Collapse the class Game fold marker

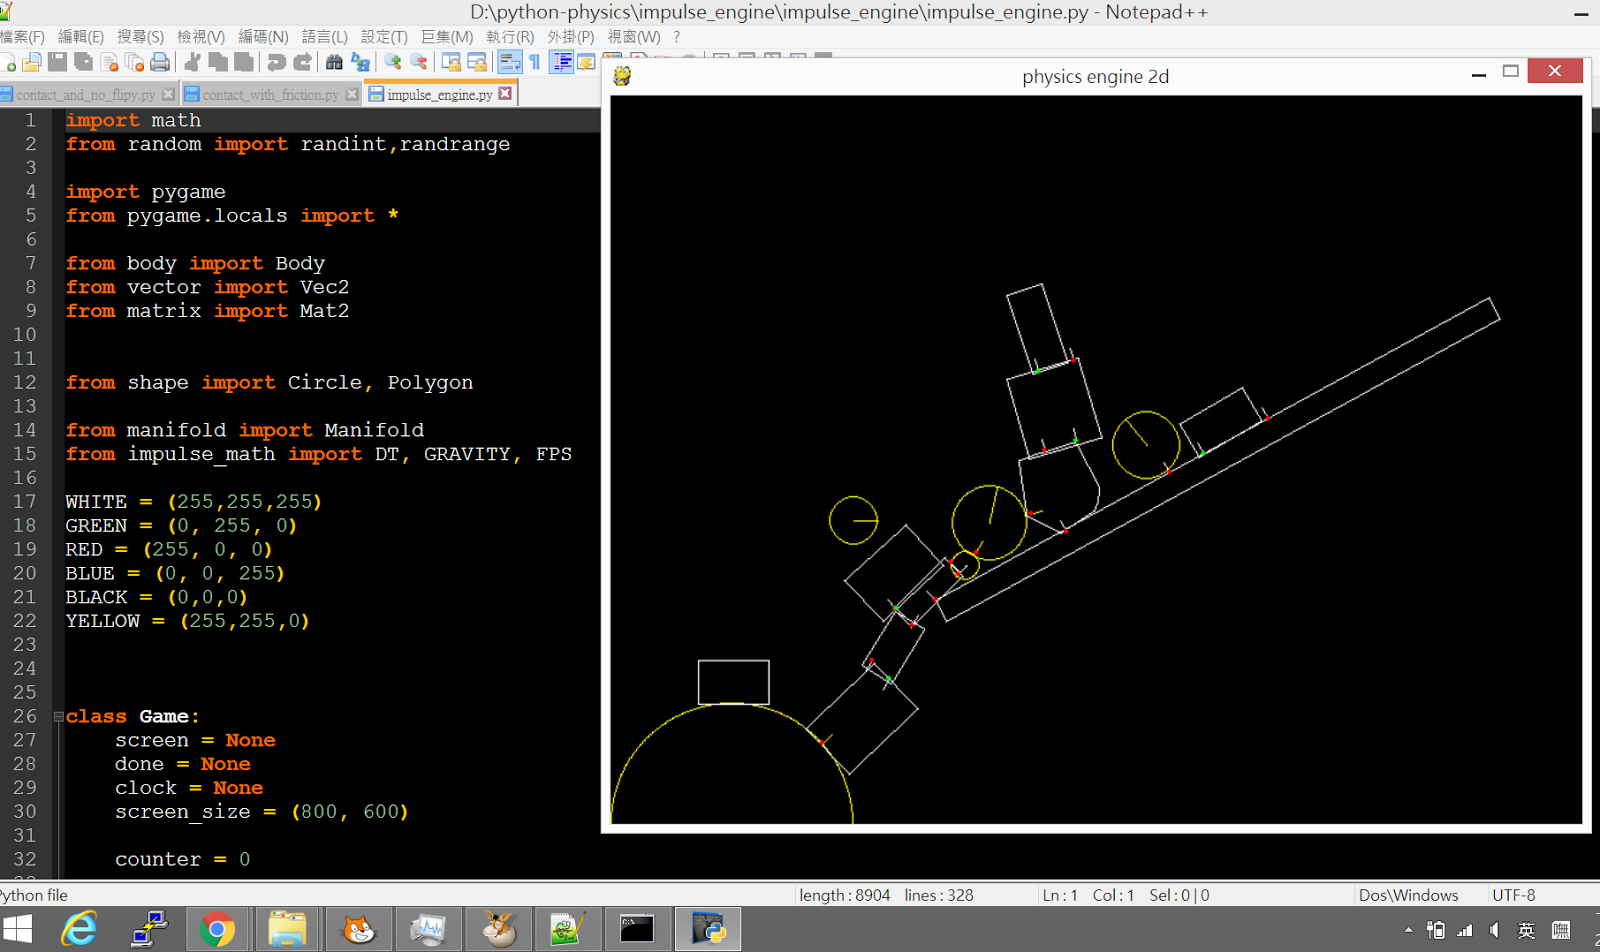(58, 716)
